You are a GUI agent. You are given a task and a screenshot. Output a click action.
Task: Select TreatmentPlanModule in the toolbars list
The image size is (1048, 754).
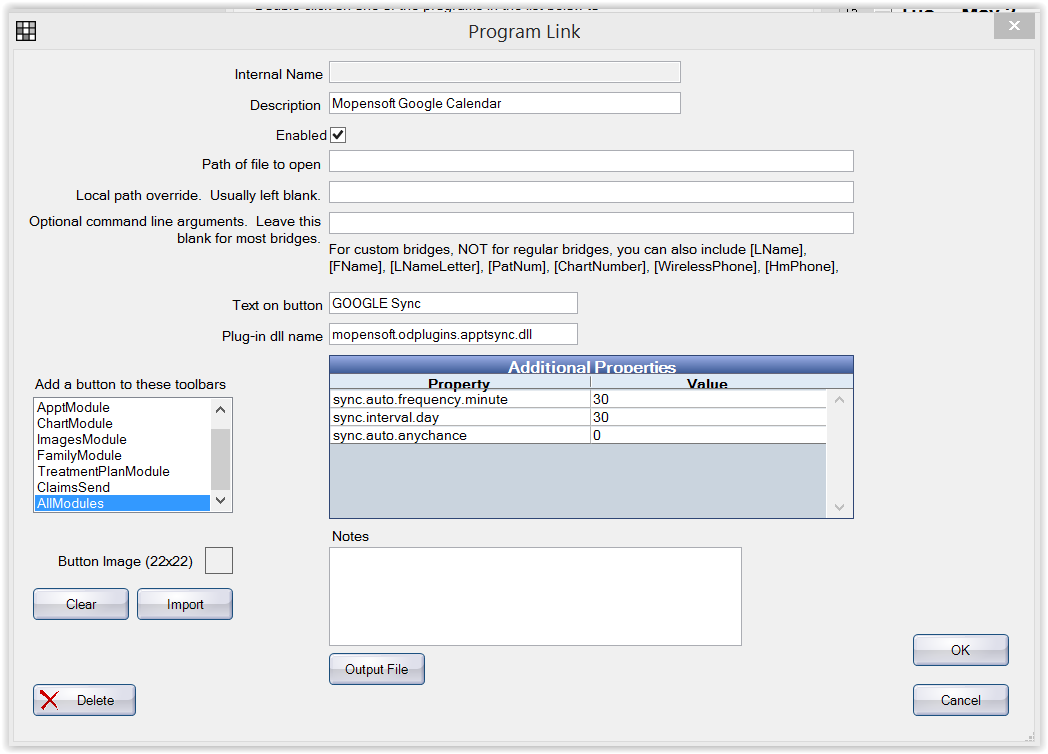(122, 471)
